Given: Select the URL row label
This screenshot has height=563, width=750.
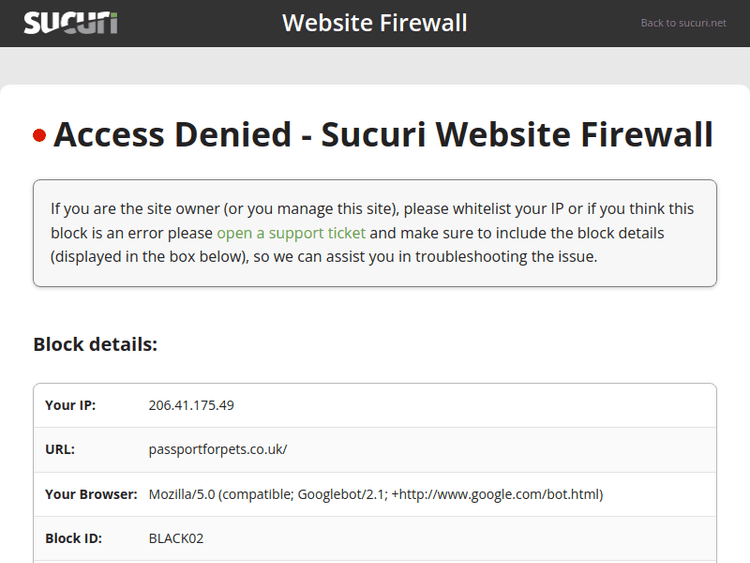Looking at the screenshot, I should click(60, 450).
